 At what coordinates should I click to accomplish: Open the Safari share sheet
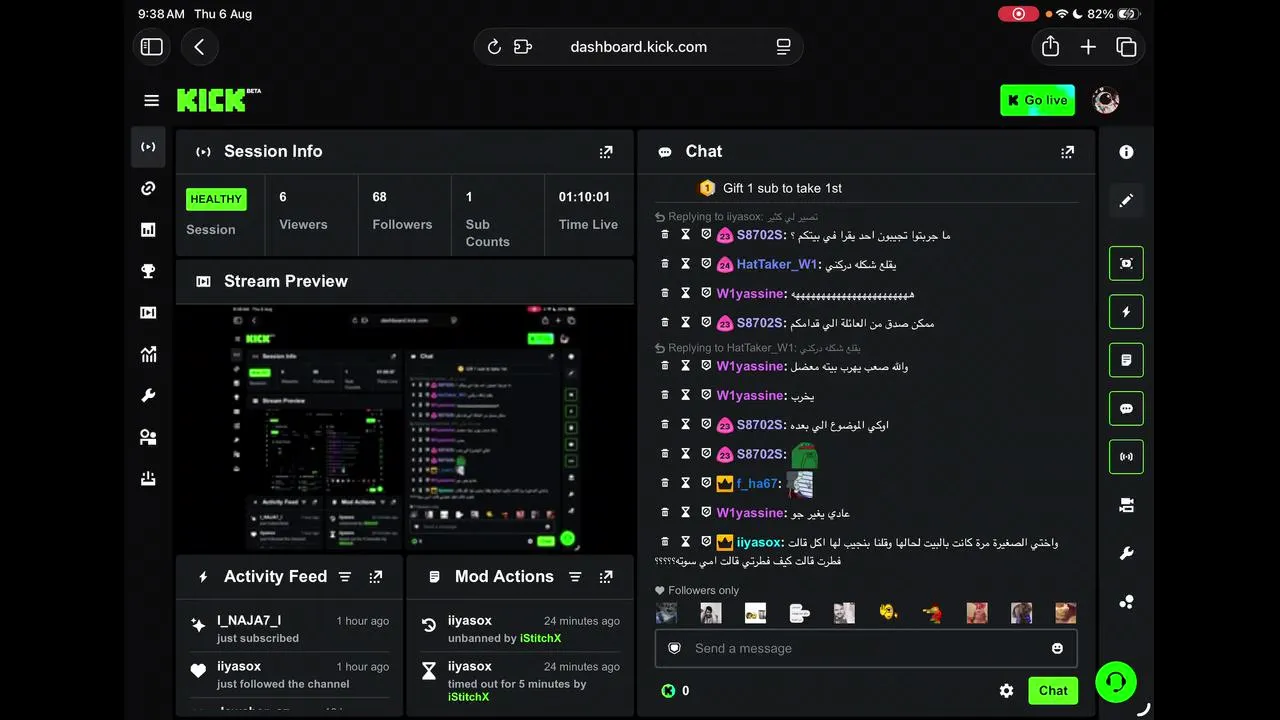click(1050, 47)
